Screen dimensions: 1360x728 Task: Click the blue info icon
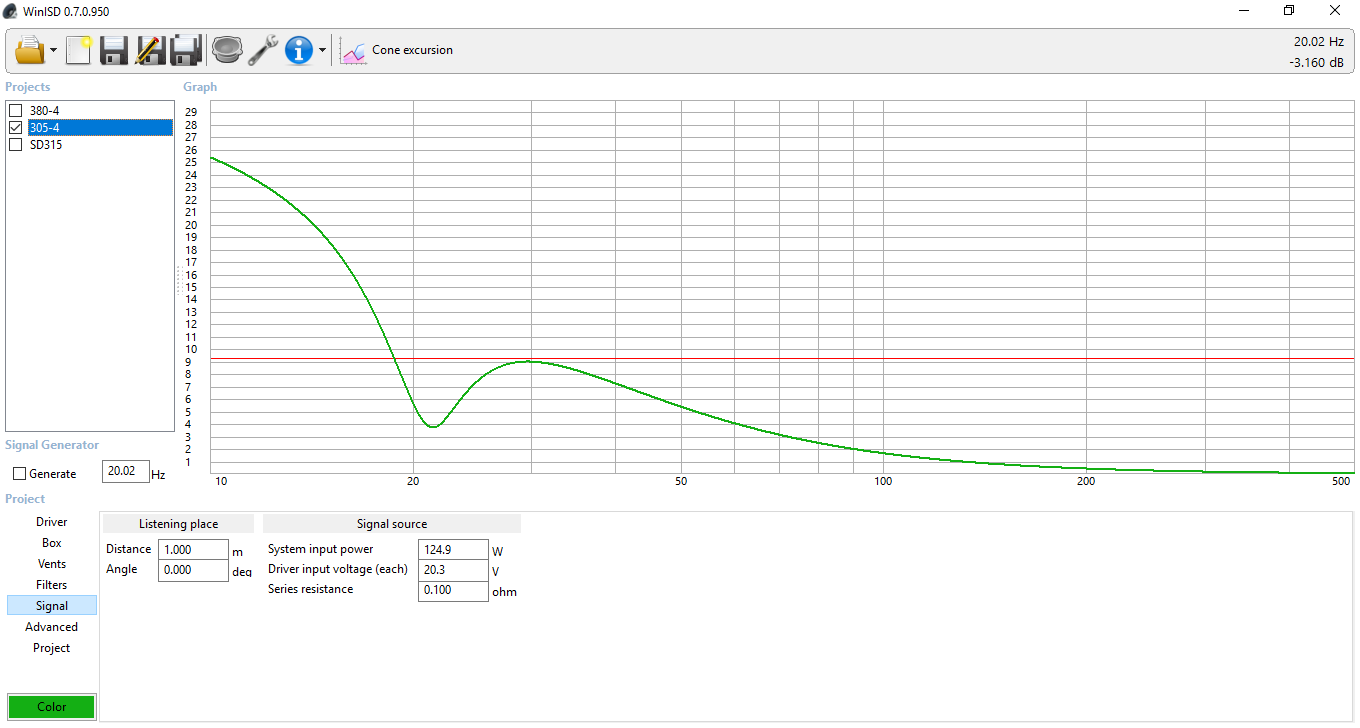pyautogui.click(x=299, y=50)
